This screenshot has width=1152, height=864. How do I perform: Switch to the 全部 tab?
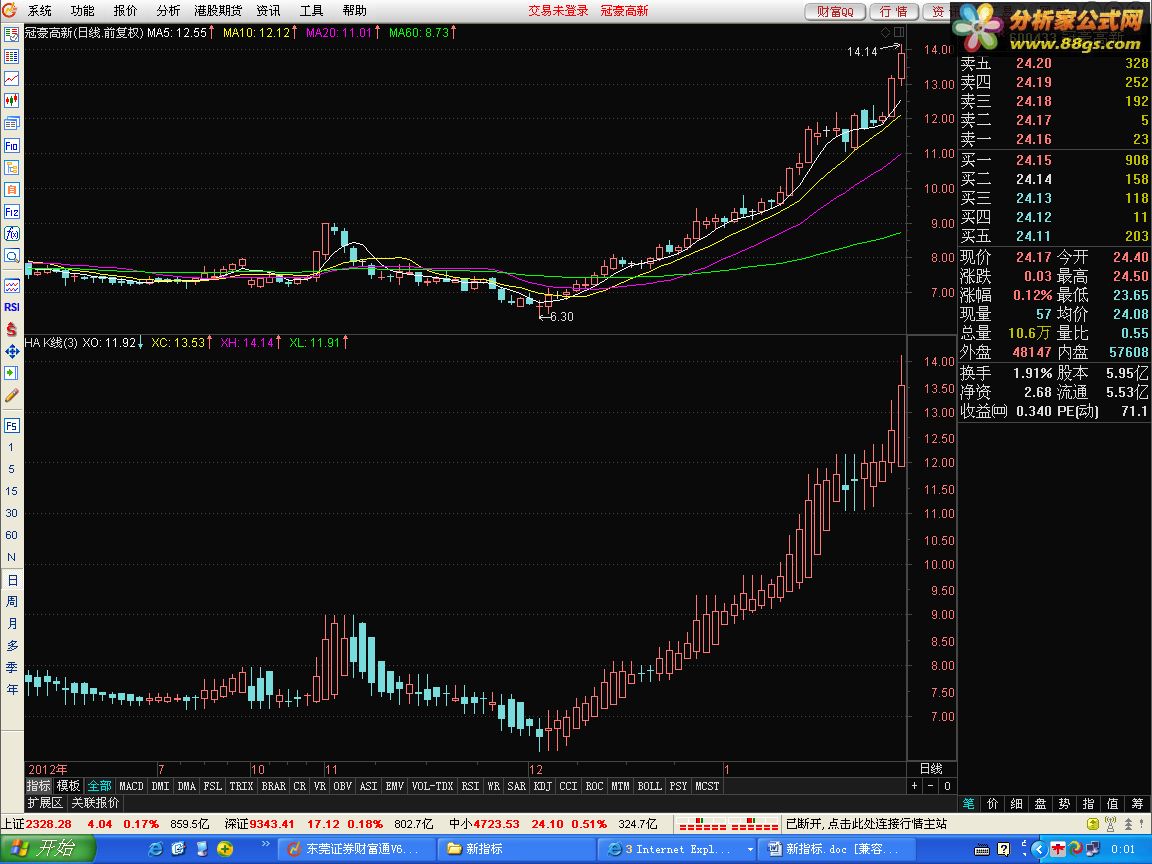pyautogui.click(x=100, y=786)
